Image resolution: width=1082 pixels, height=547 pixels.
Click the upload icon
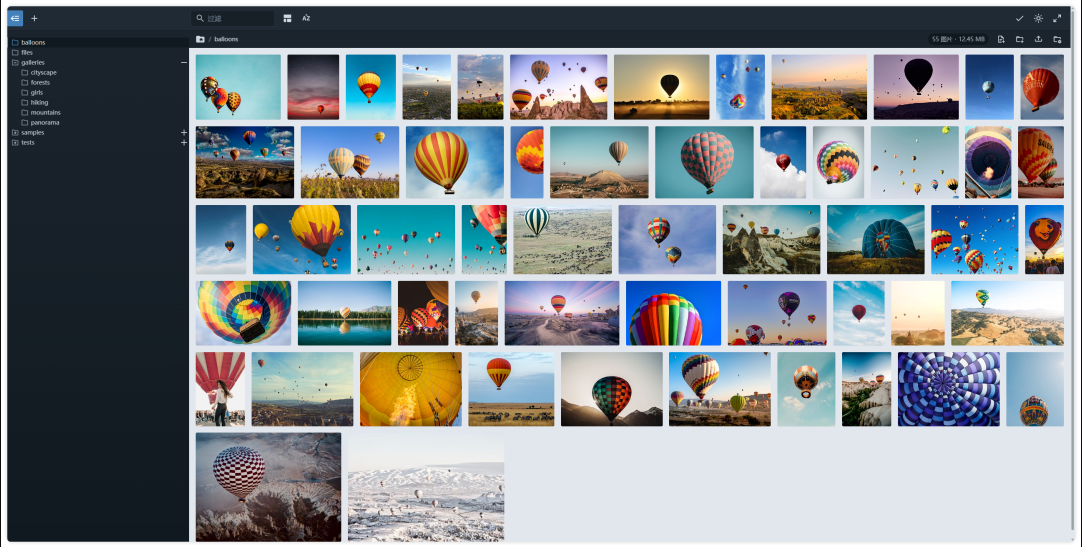point(1038,39)
